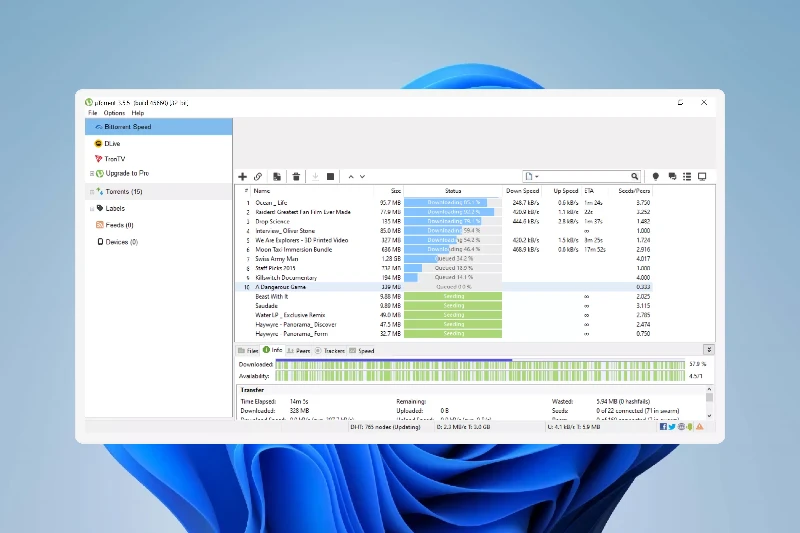Click the Remove Torrent trash icon
The width and height of the screenshot is (800, 533).
tap(296, 177)
